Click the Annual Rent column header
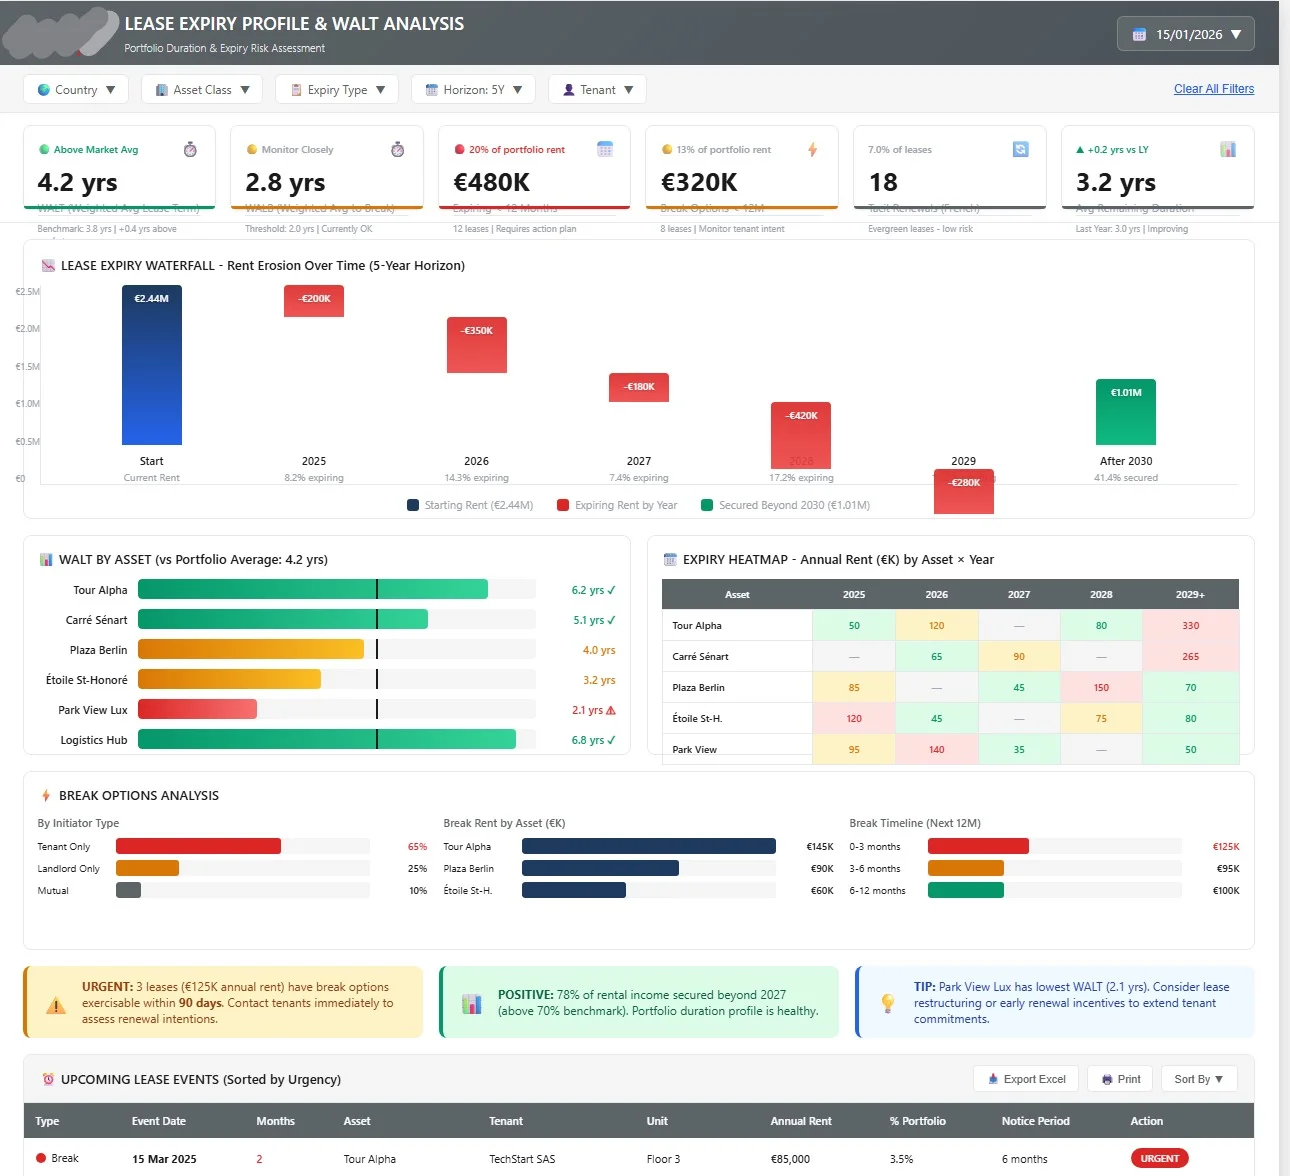Image resolution: width=1290 pixels, height=1176 pixels. (801, 1121)
